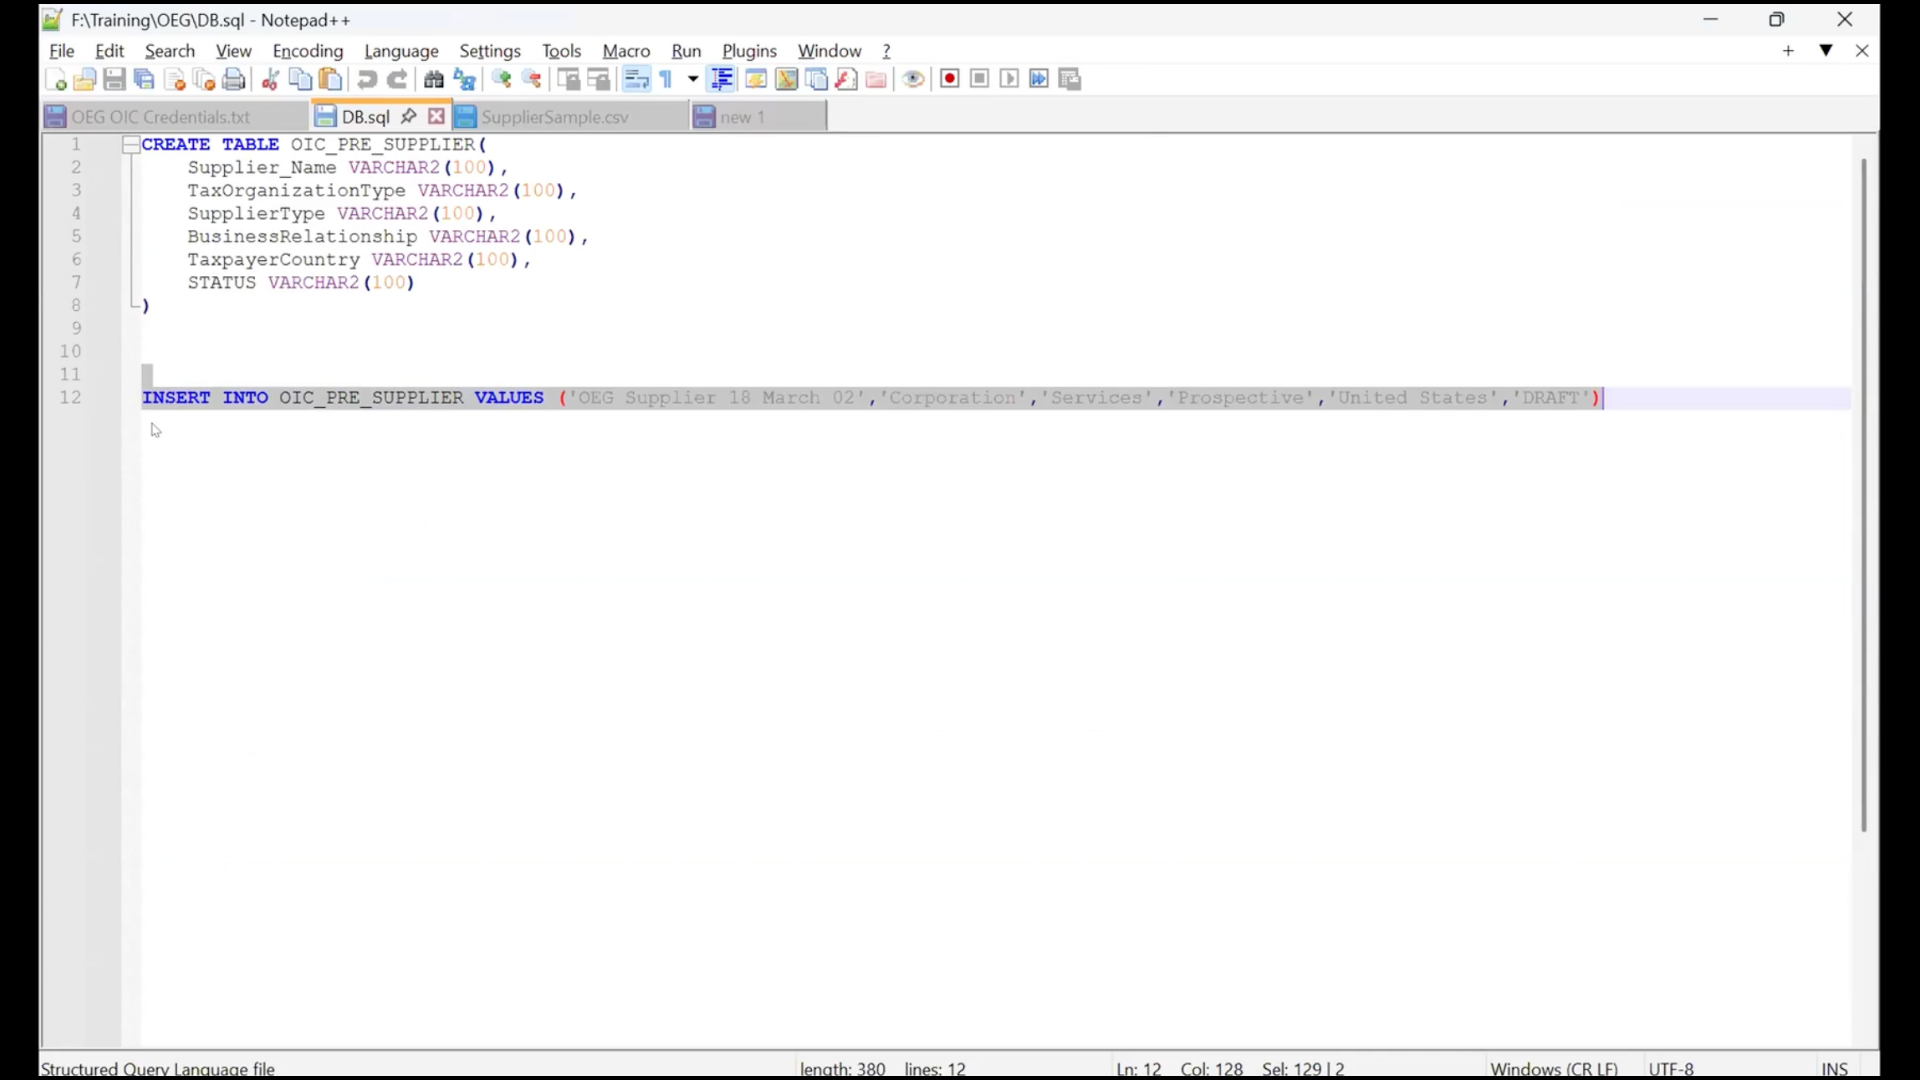Open the document list dropdown at top right

[x=1827, y=50]
